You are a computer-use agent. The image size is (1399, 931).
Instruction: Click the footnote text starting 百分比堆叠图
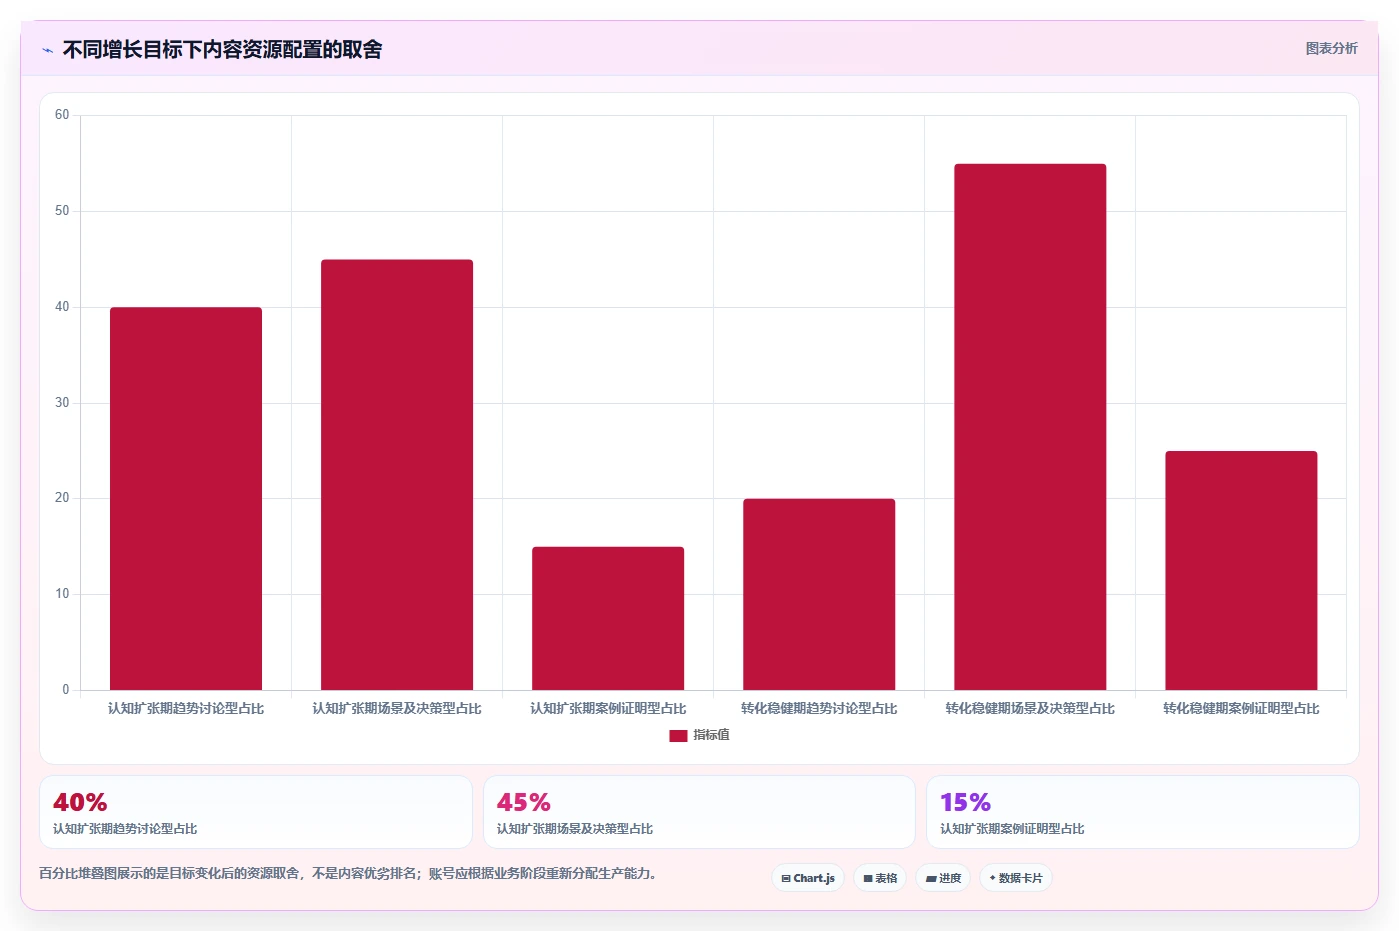(349, 873)
